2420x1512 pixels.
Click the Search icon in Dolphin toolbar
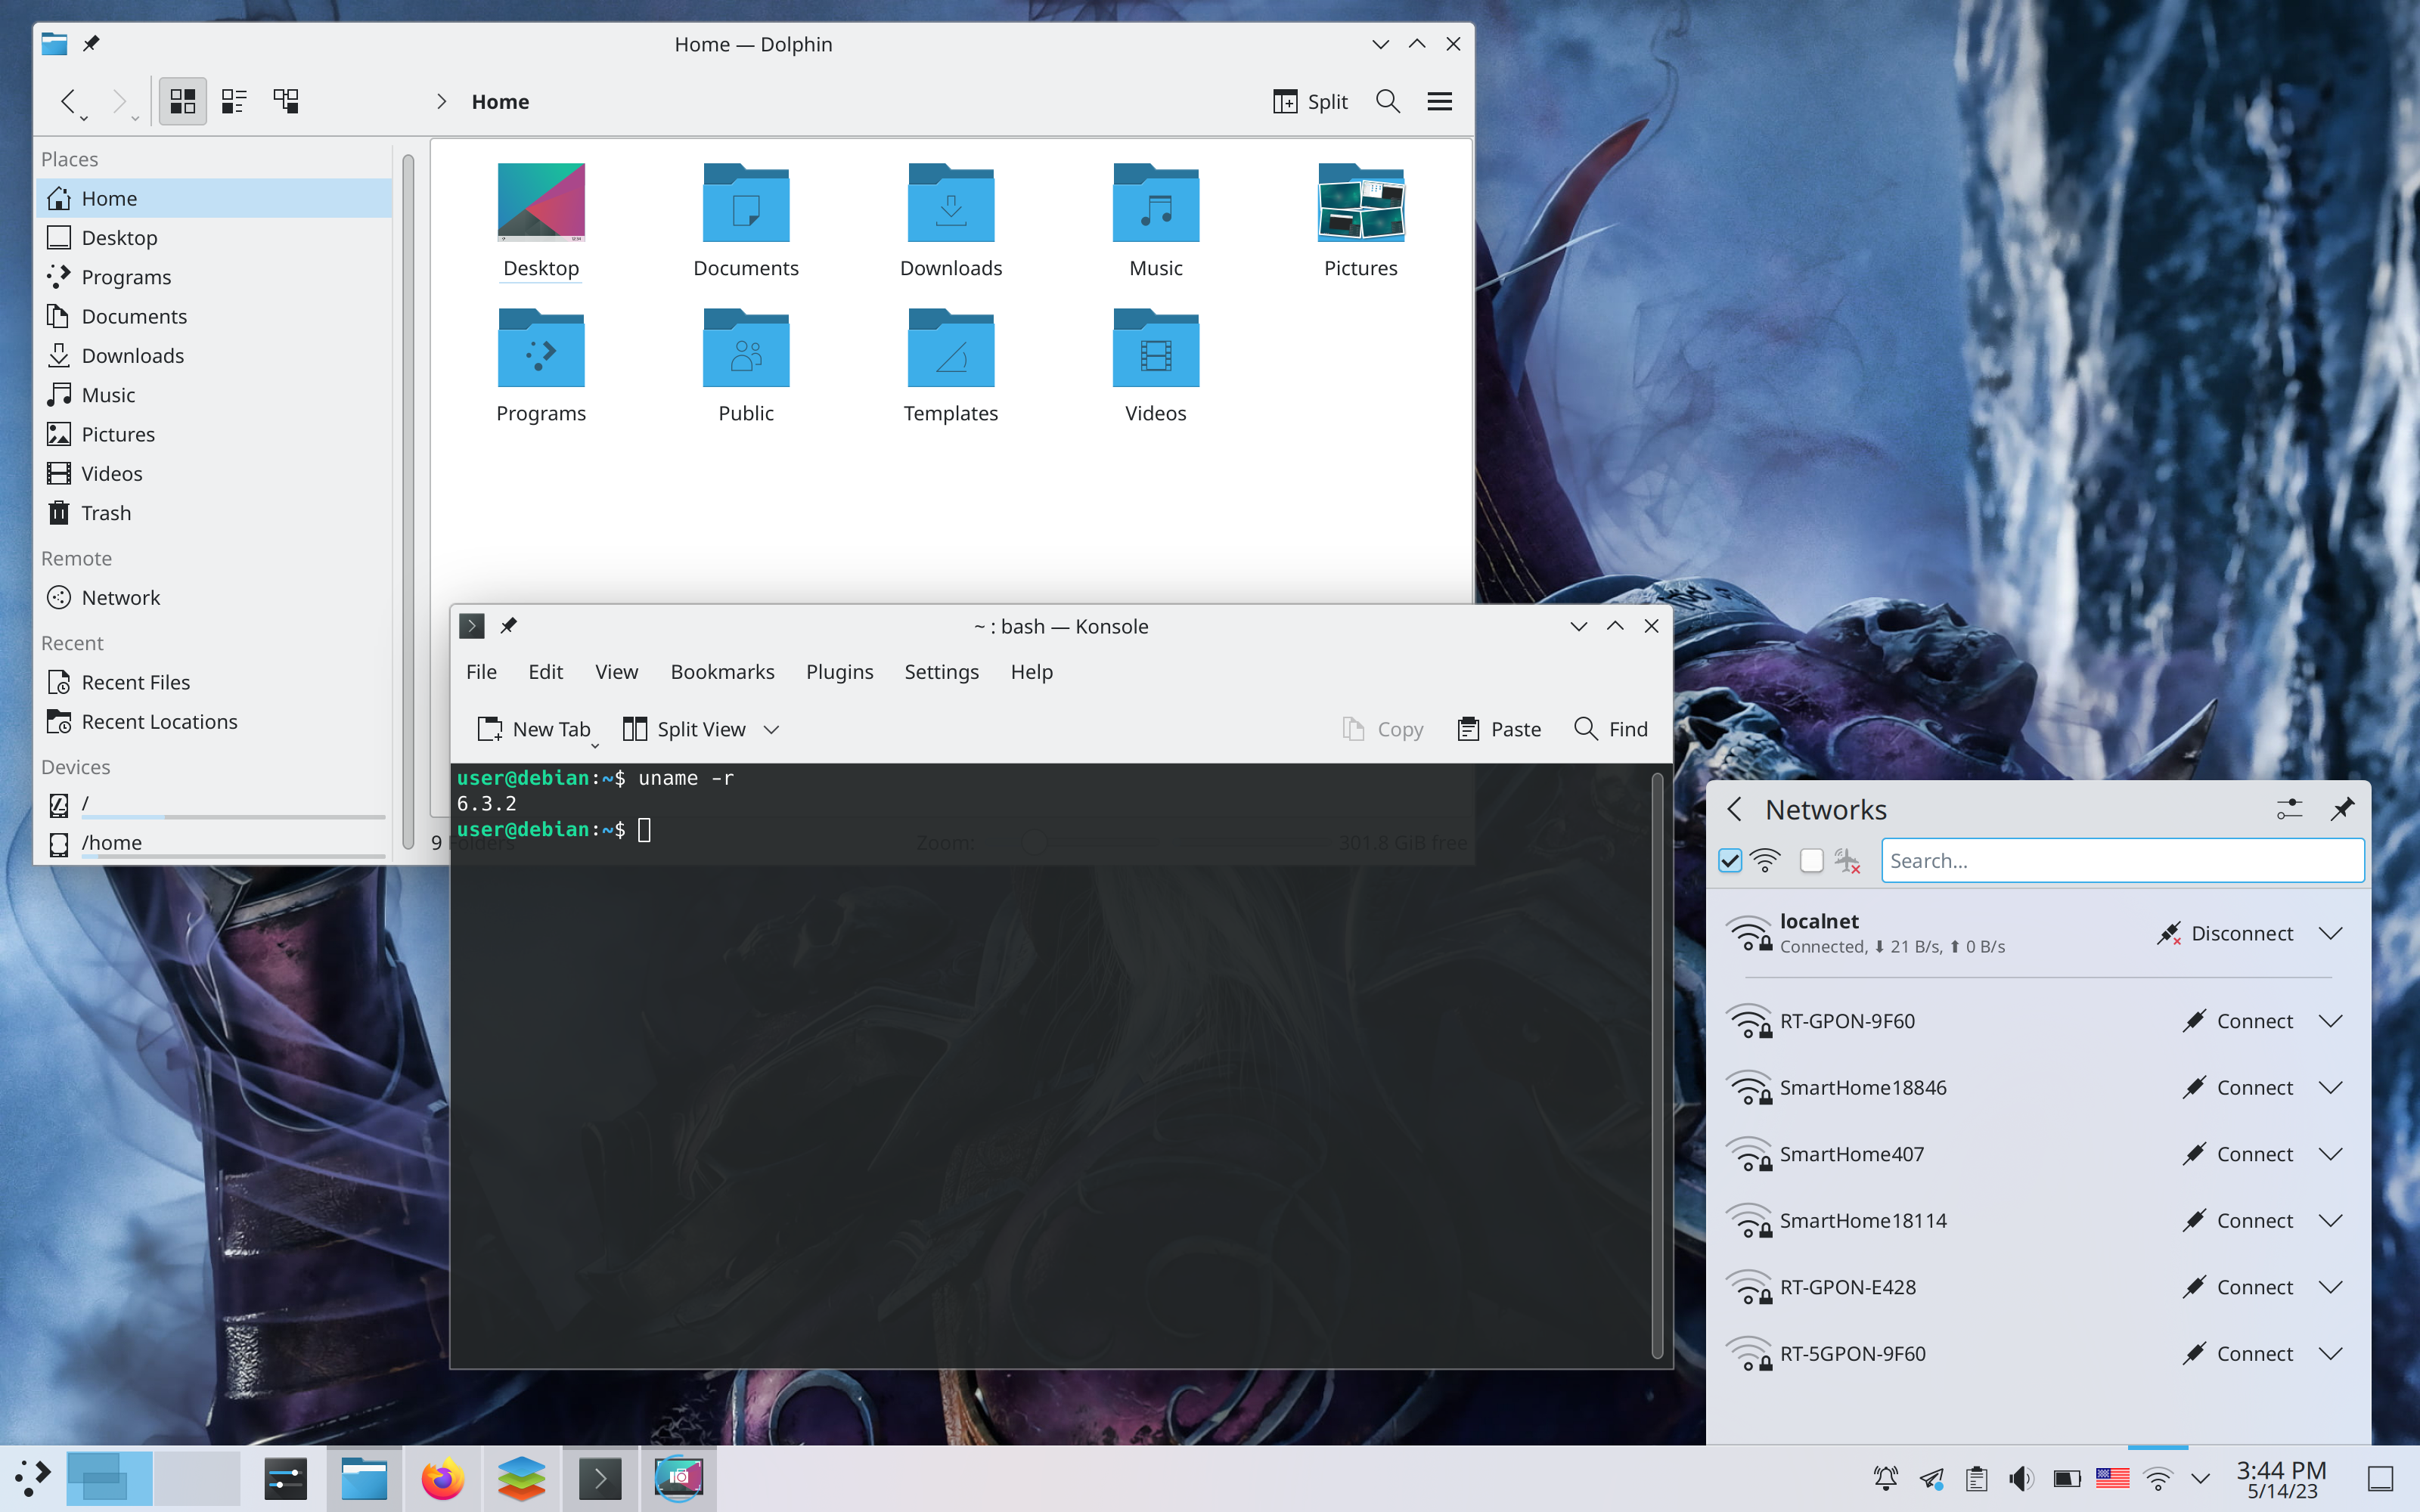[x=1387, y=101]
